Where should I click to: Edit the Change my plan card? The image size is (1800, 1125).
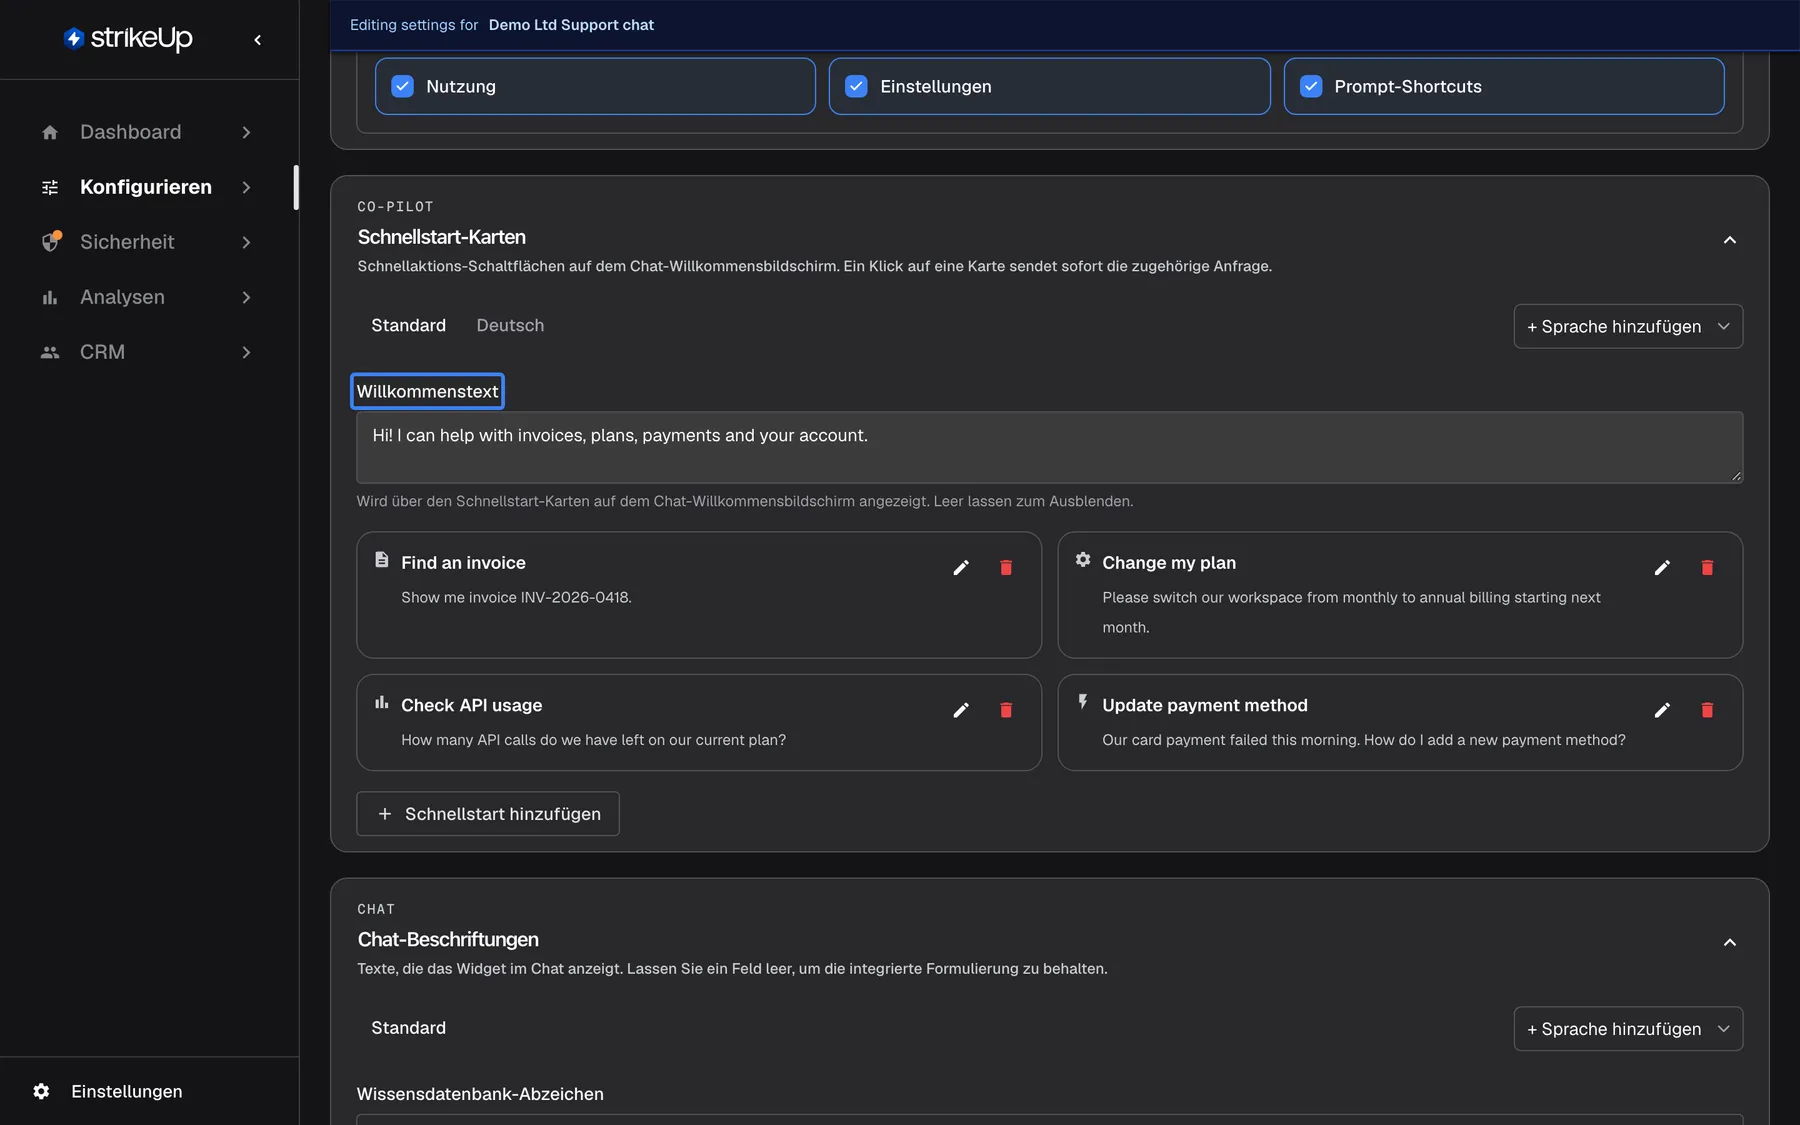click(x=1662, y=568)
